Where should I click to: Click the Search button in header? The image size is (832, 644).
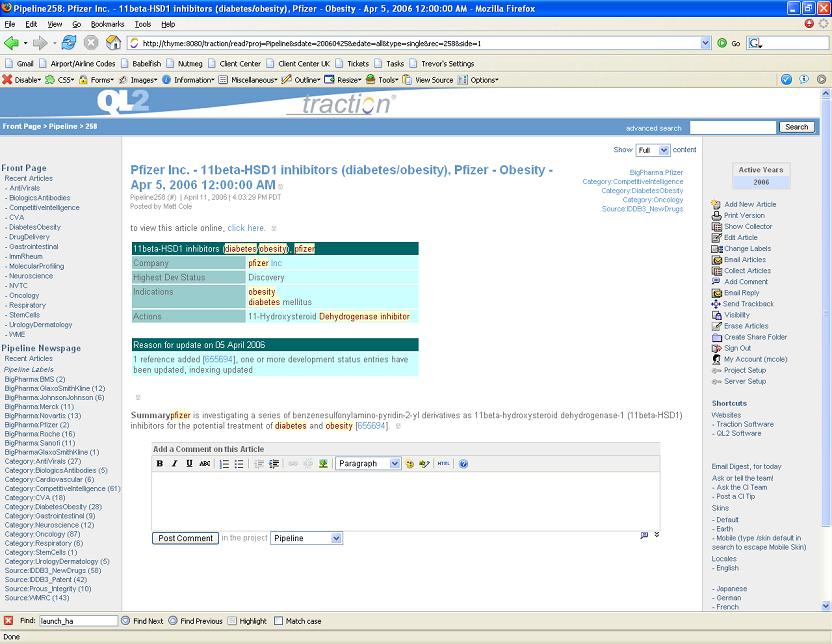pyautogui.click(x=796, y=127)
